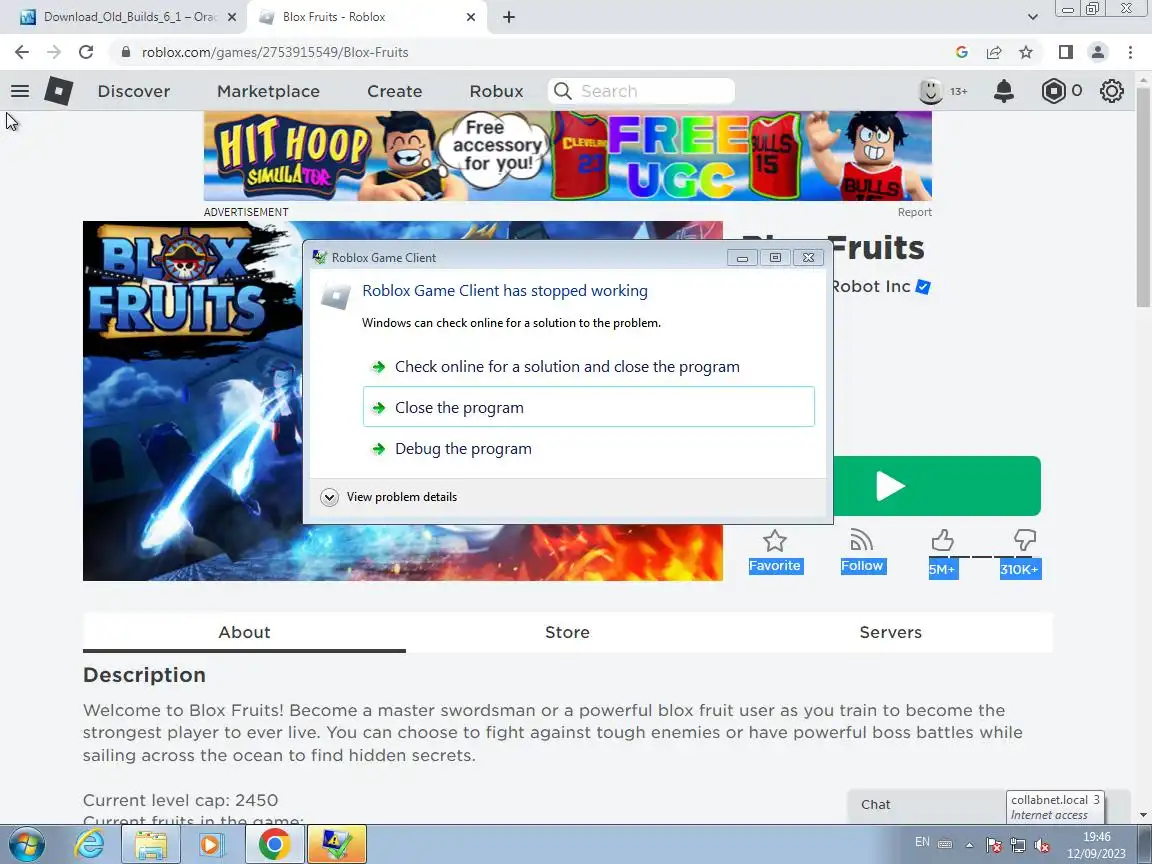The image size is (1152, 864).
Task: Open the Create menu item
Action: [395, 91]
